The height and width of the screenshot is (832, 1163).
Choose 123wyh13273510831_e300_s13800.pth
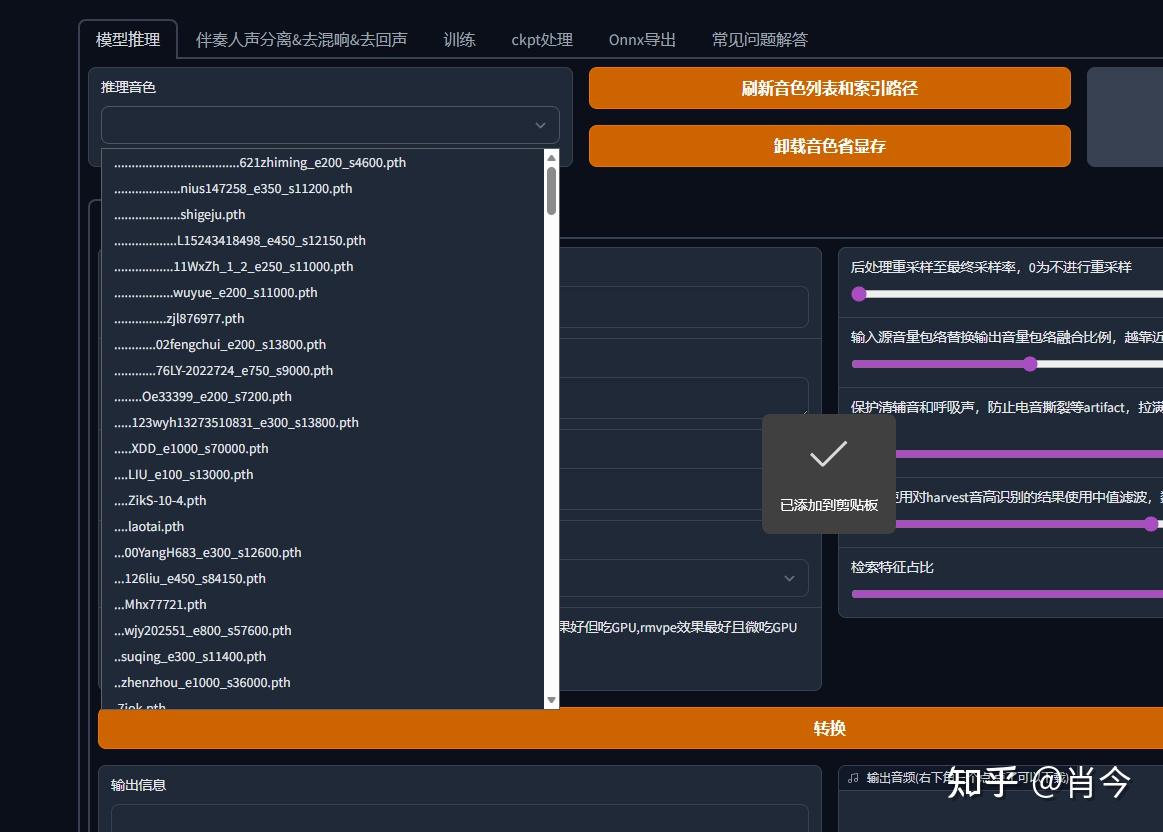tap(323, 422)
